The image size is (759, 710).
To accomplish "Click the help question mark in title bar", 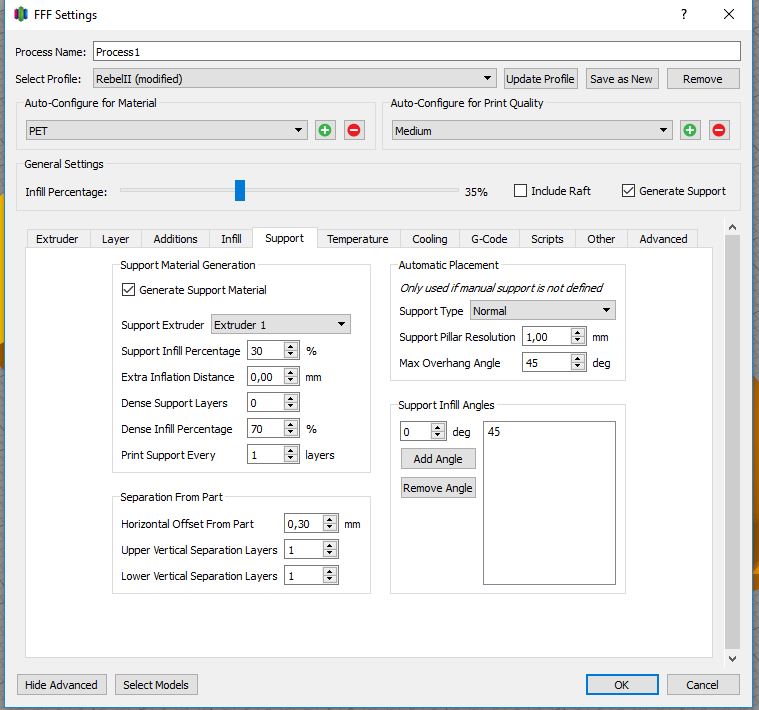I will 684,15.
